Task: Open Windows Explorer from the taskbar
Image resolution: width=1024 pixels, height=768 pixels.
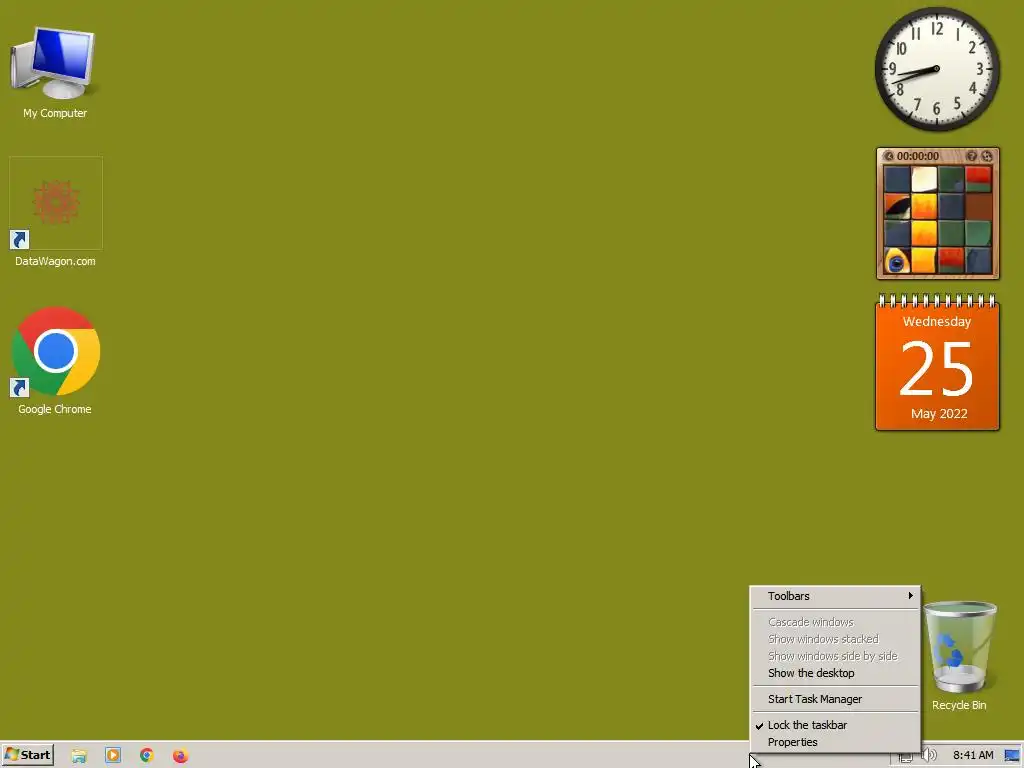Action: click(x=79, y=756)
